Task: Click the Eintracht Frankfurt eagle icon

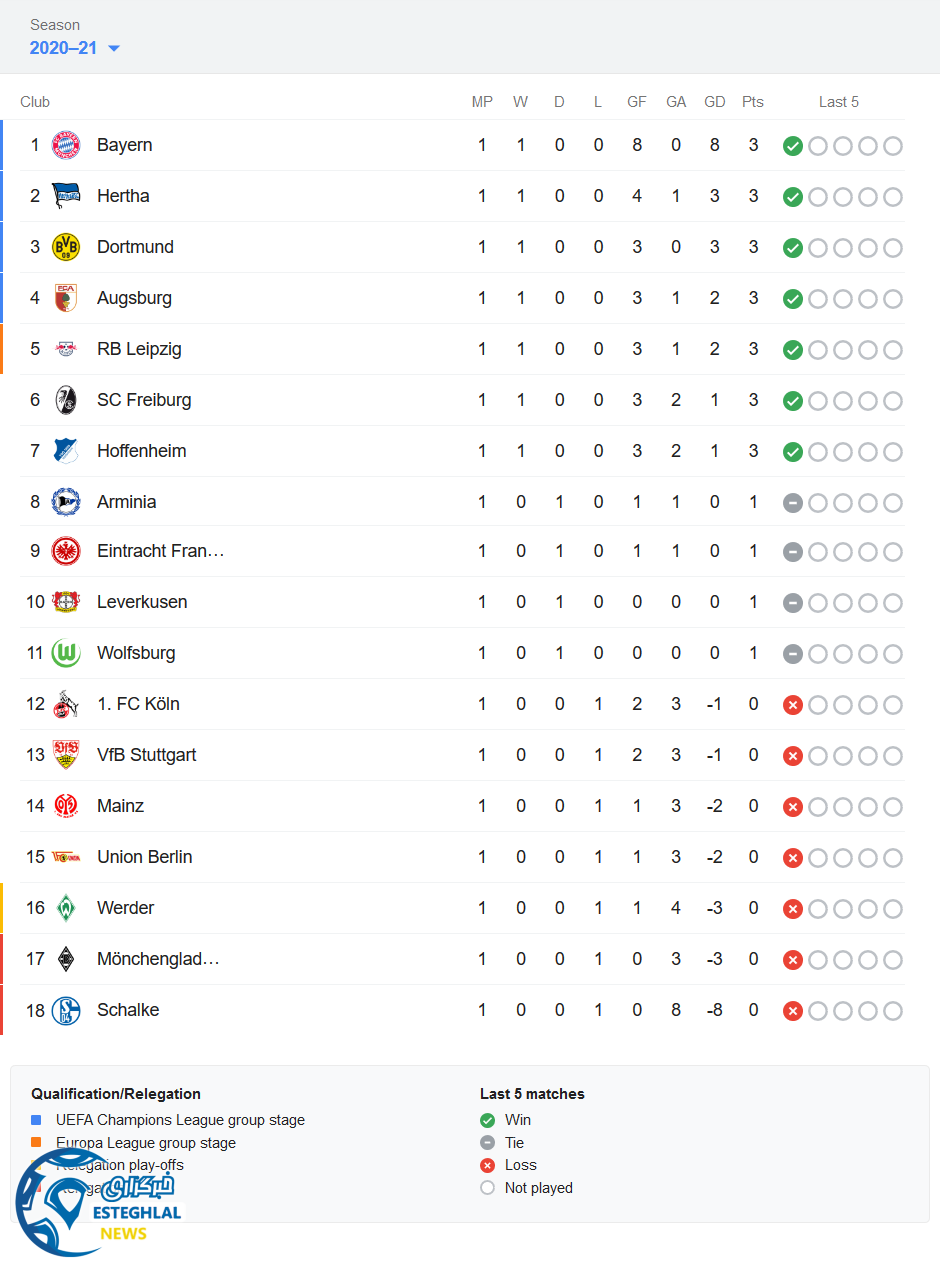Action: pos(66,551)
